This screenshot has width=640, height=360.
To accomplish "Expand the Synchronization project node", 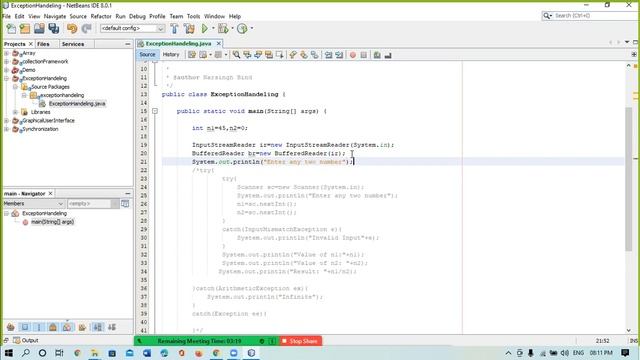I will tap(7, 129).
